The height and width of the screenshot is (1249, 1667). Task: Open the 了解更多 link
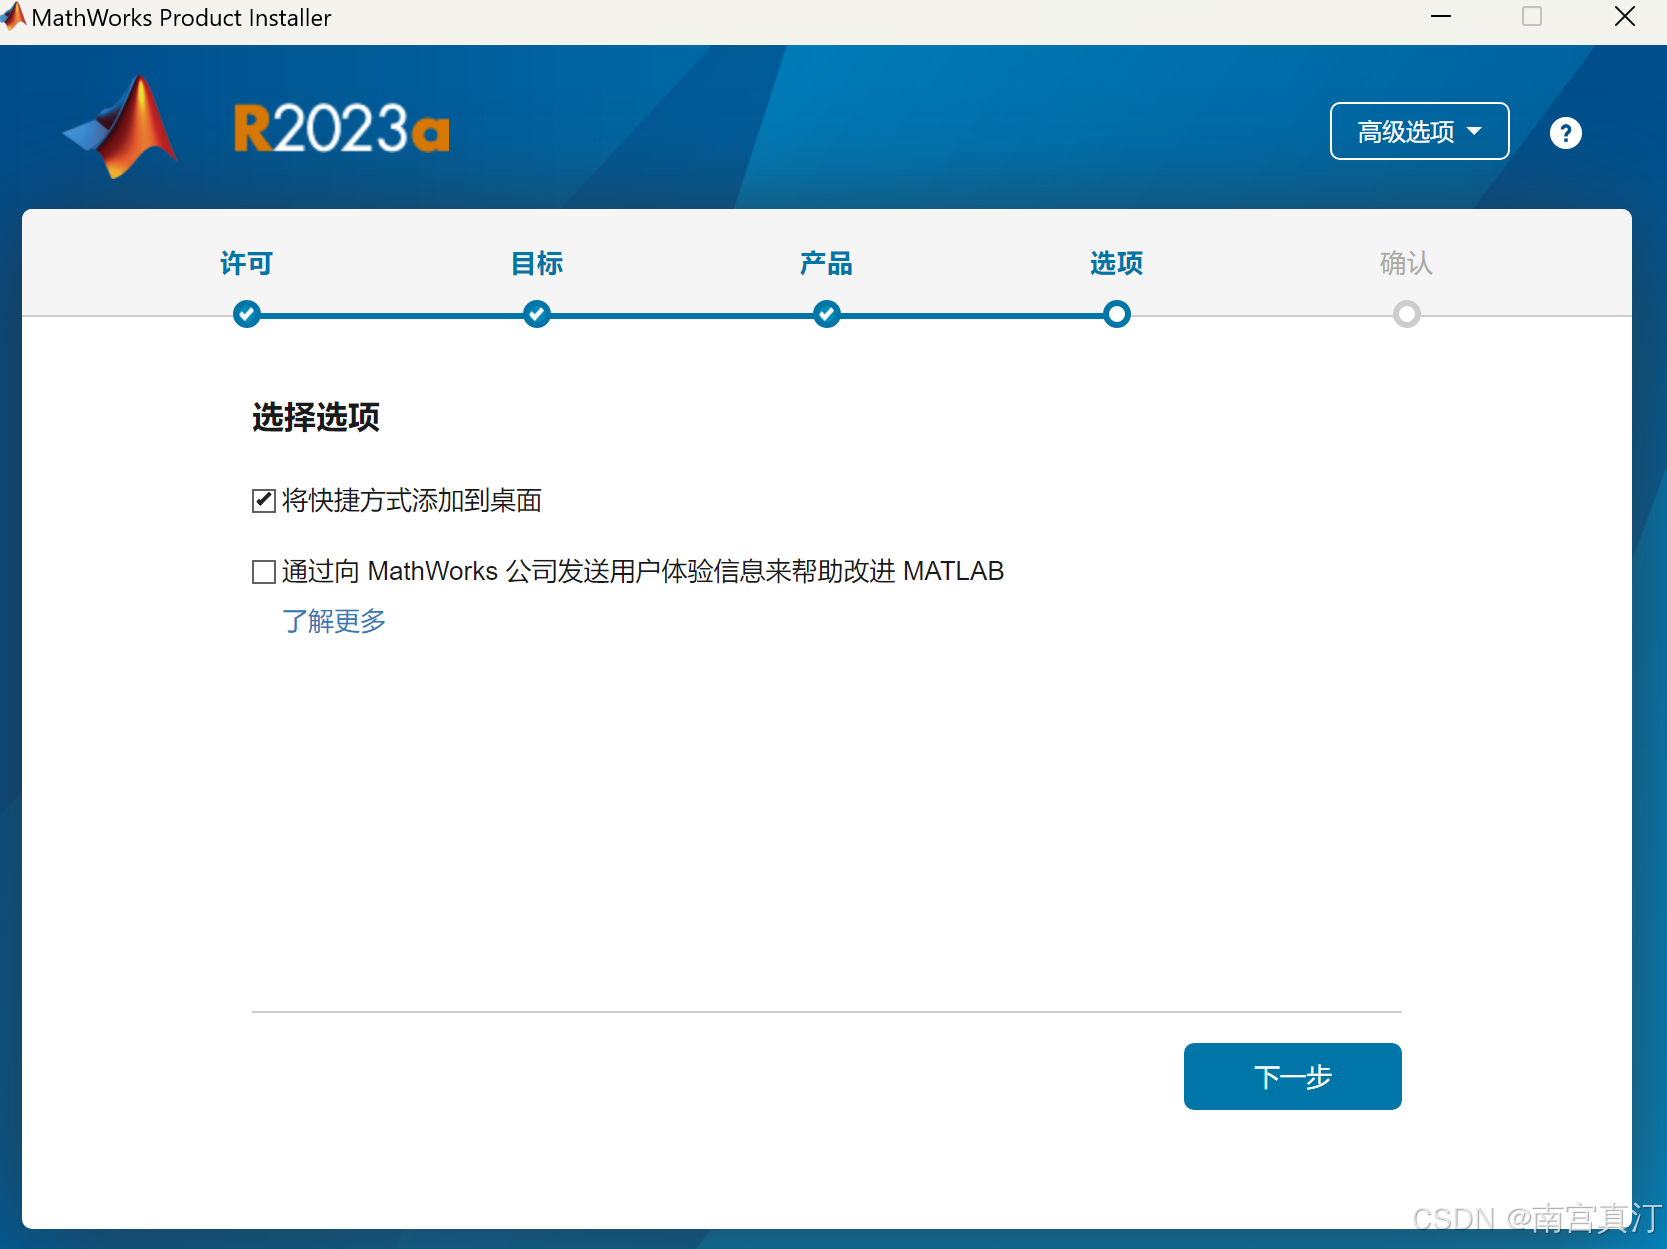(x=333, y=621)
